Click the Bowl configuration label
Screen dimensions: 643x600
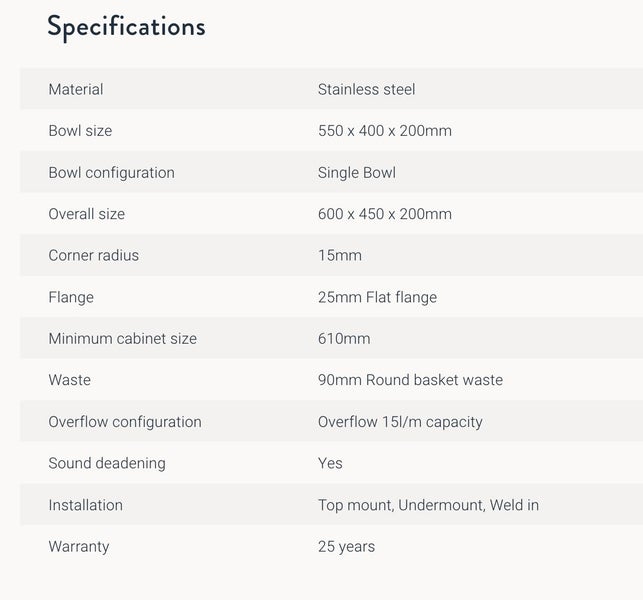[x=111, y=172]
